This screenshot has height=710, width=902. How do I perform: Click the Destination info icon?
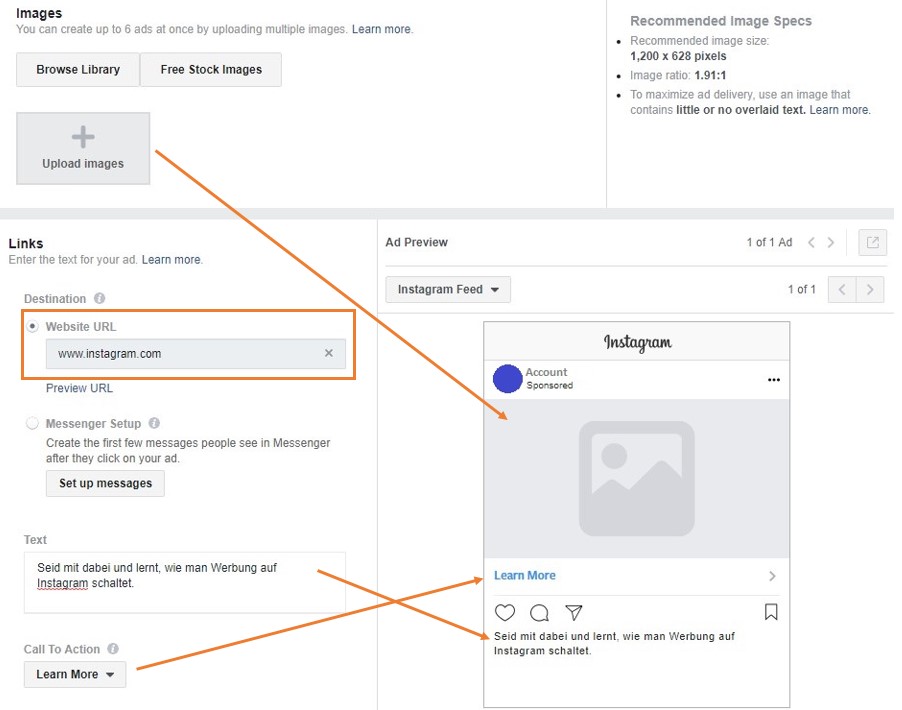(100, 298)
